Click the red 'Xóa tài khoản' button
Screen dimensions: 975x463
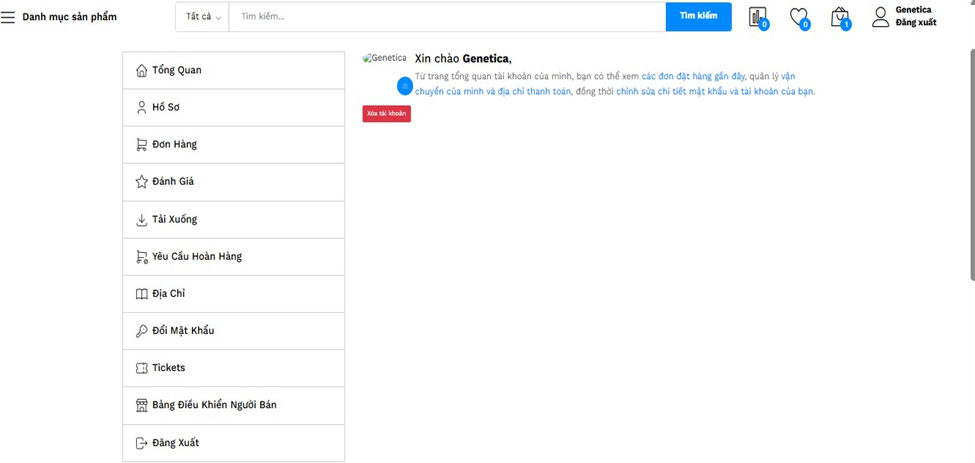386,114
